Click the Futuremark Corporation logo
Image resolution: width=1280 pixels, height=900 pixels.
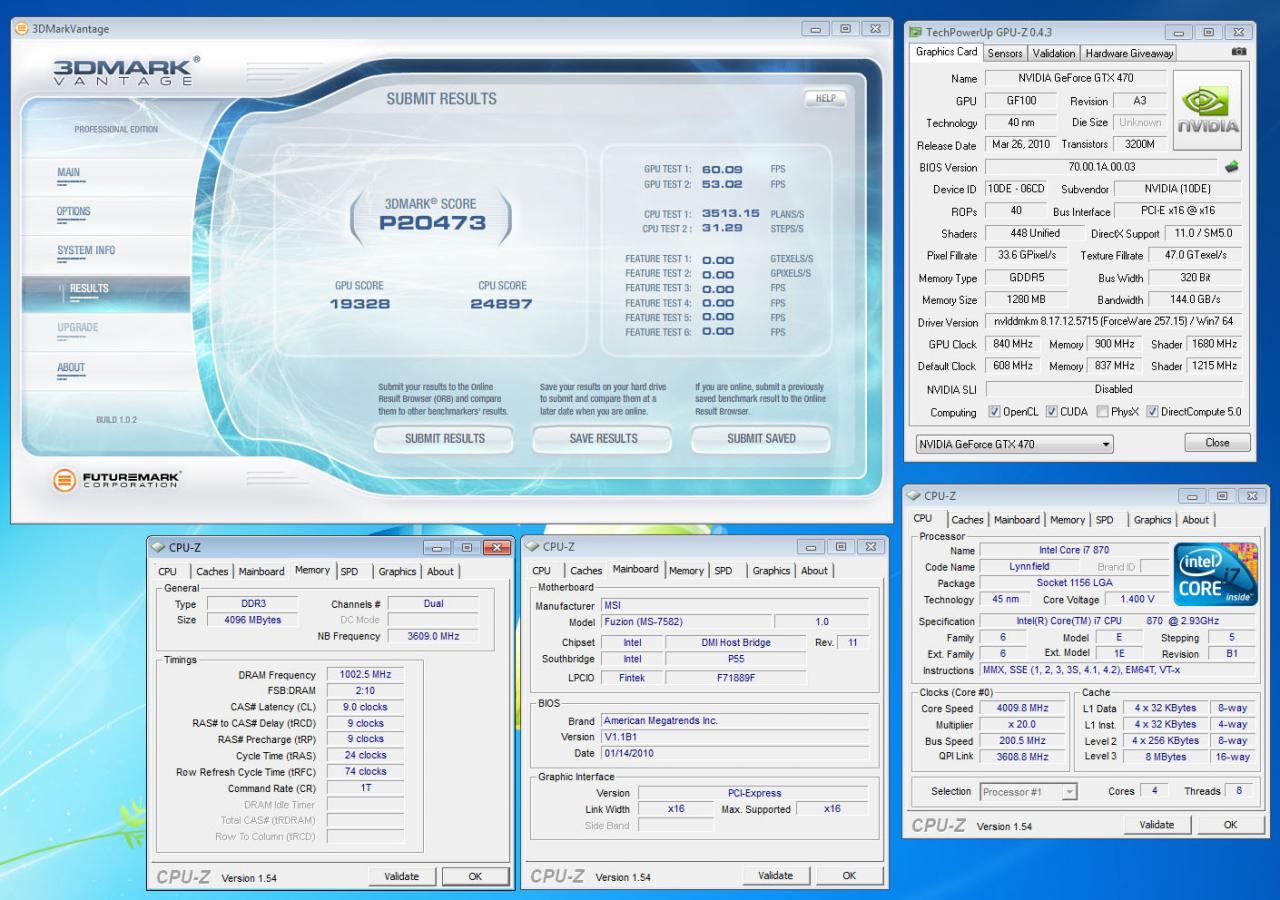coord(117,481)
